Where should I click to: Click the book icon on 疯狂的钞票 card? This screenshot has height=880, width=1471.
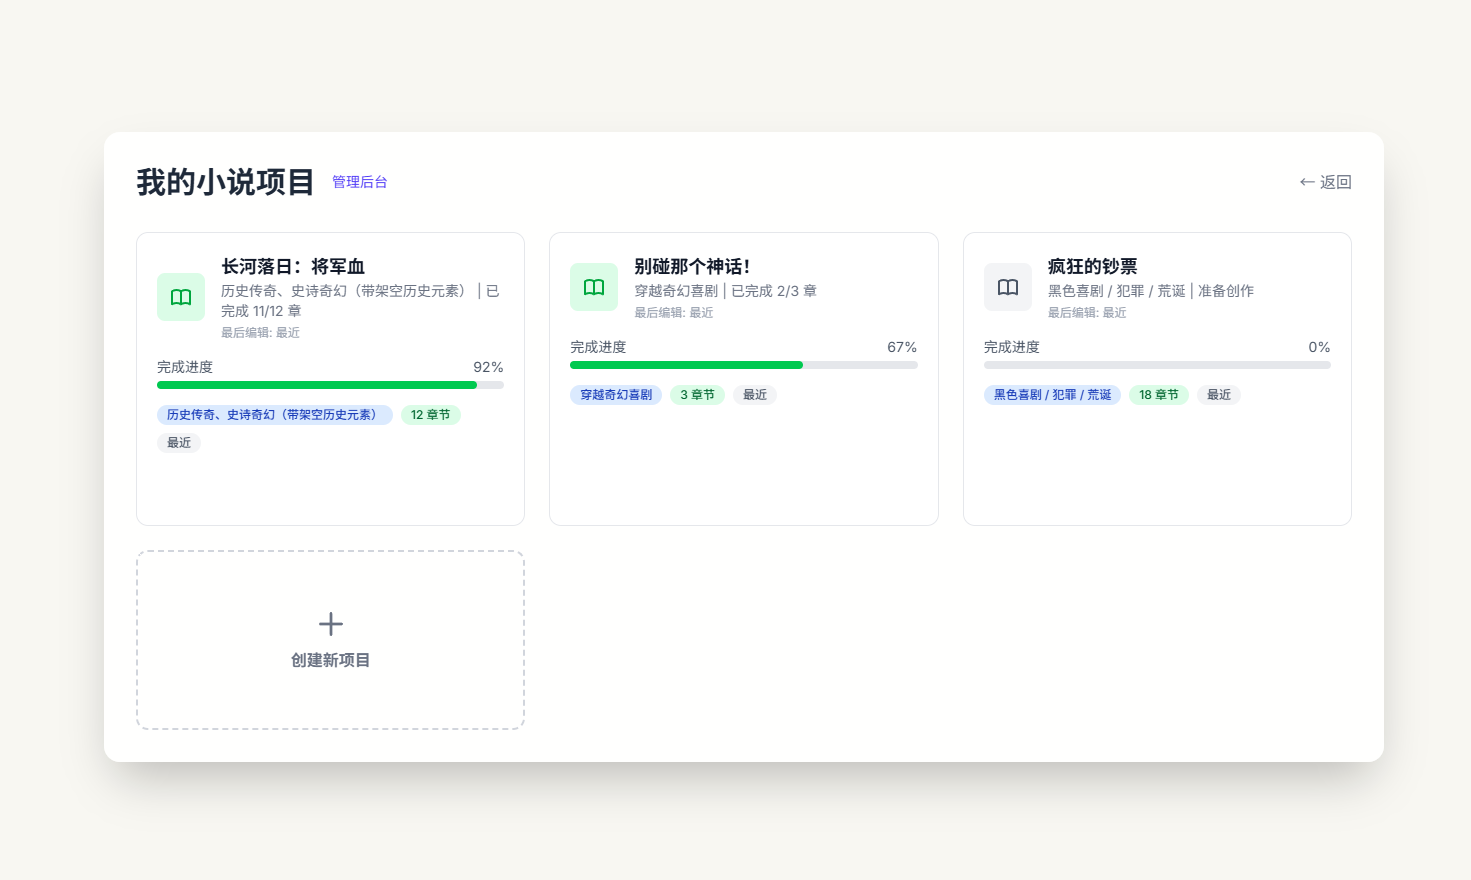(x=1007, y=287)
